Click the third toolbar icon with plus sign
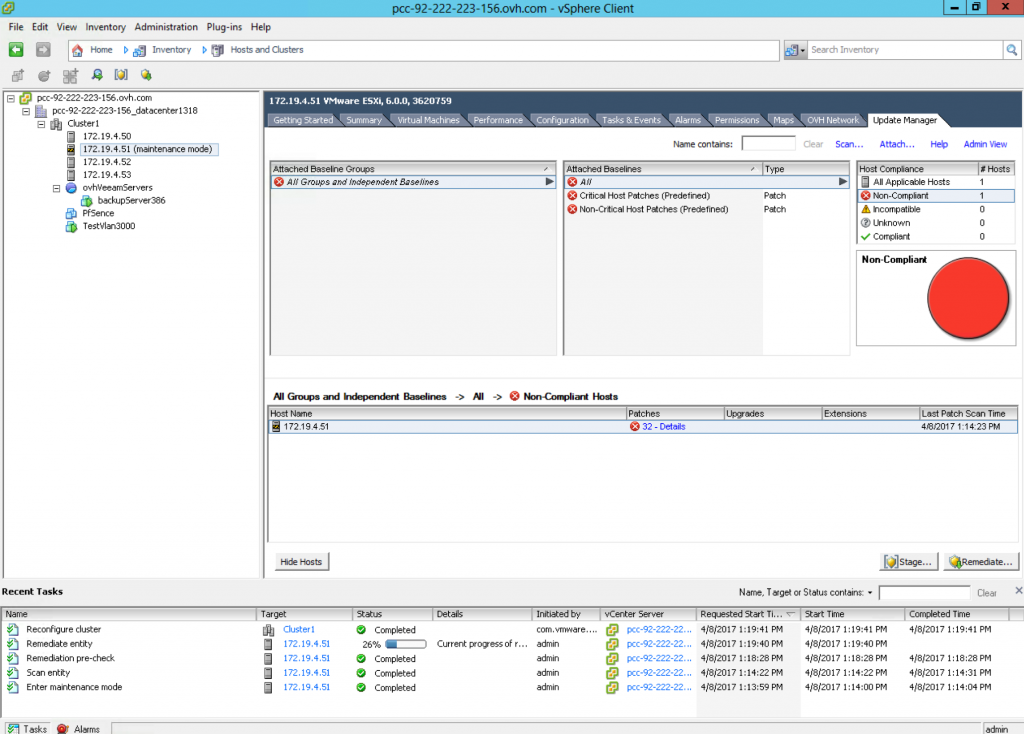1024x734 pixels. [x=70, y=76]
